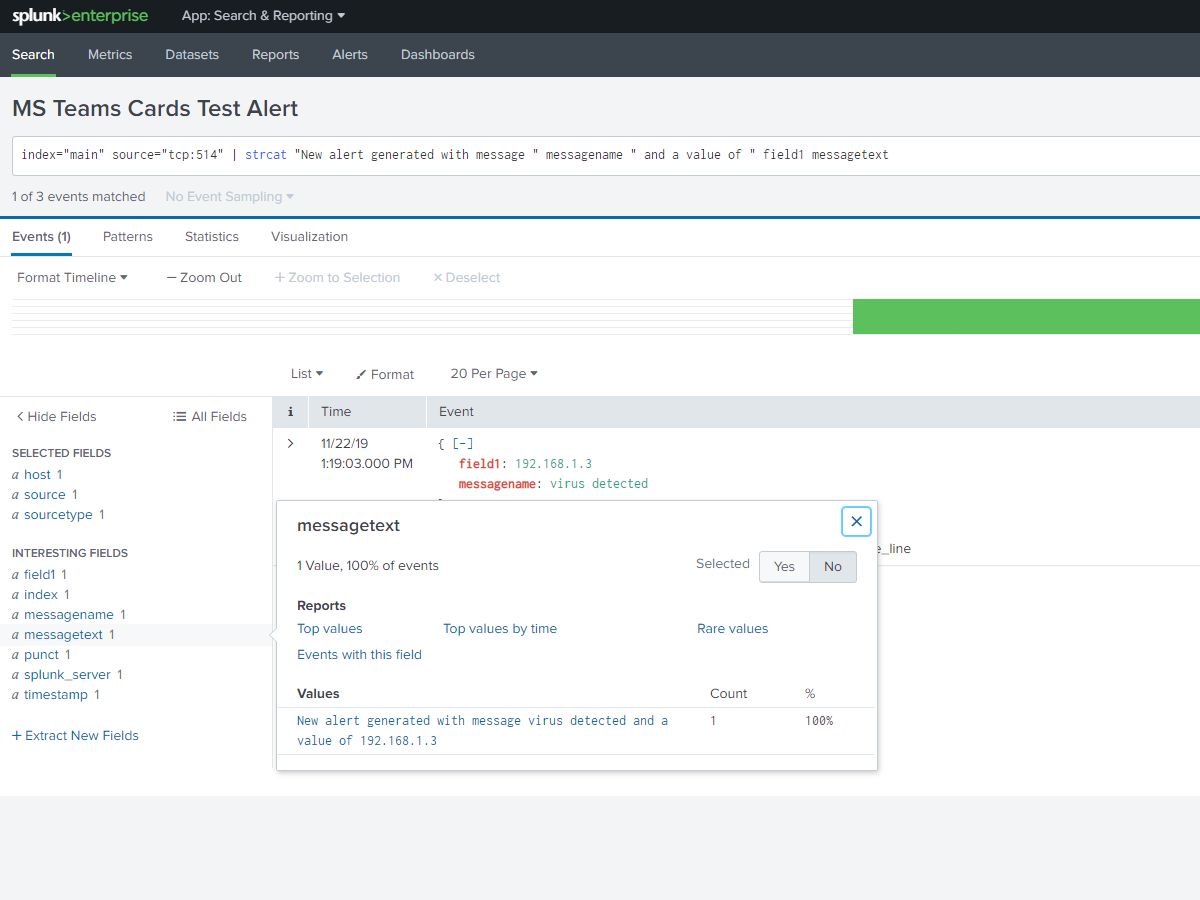Set Selected to Yes

click(x=784, y=566)
